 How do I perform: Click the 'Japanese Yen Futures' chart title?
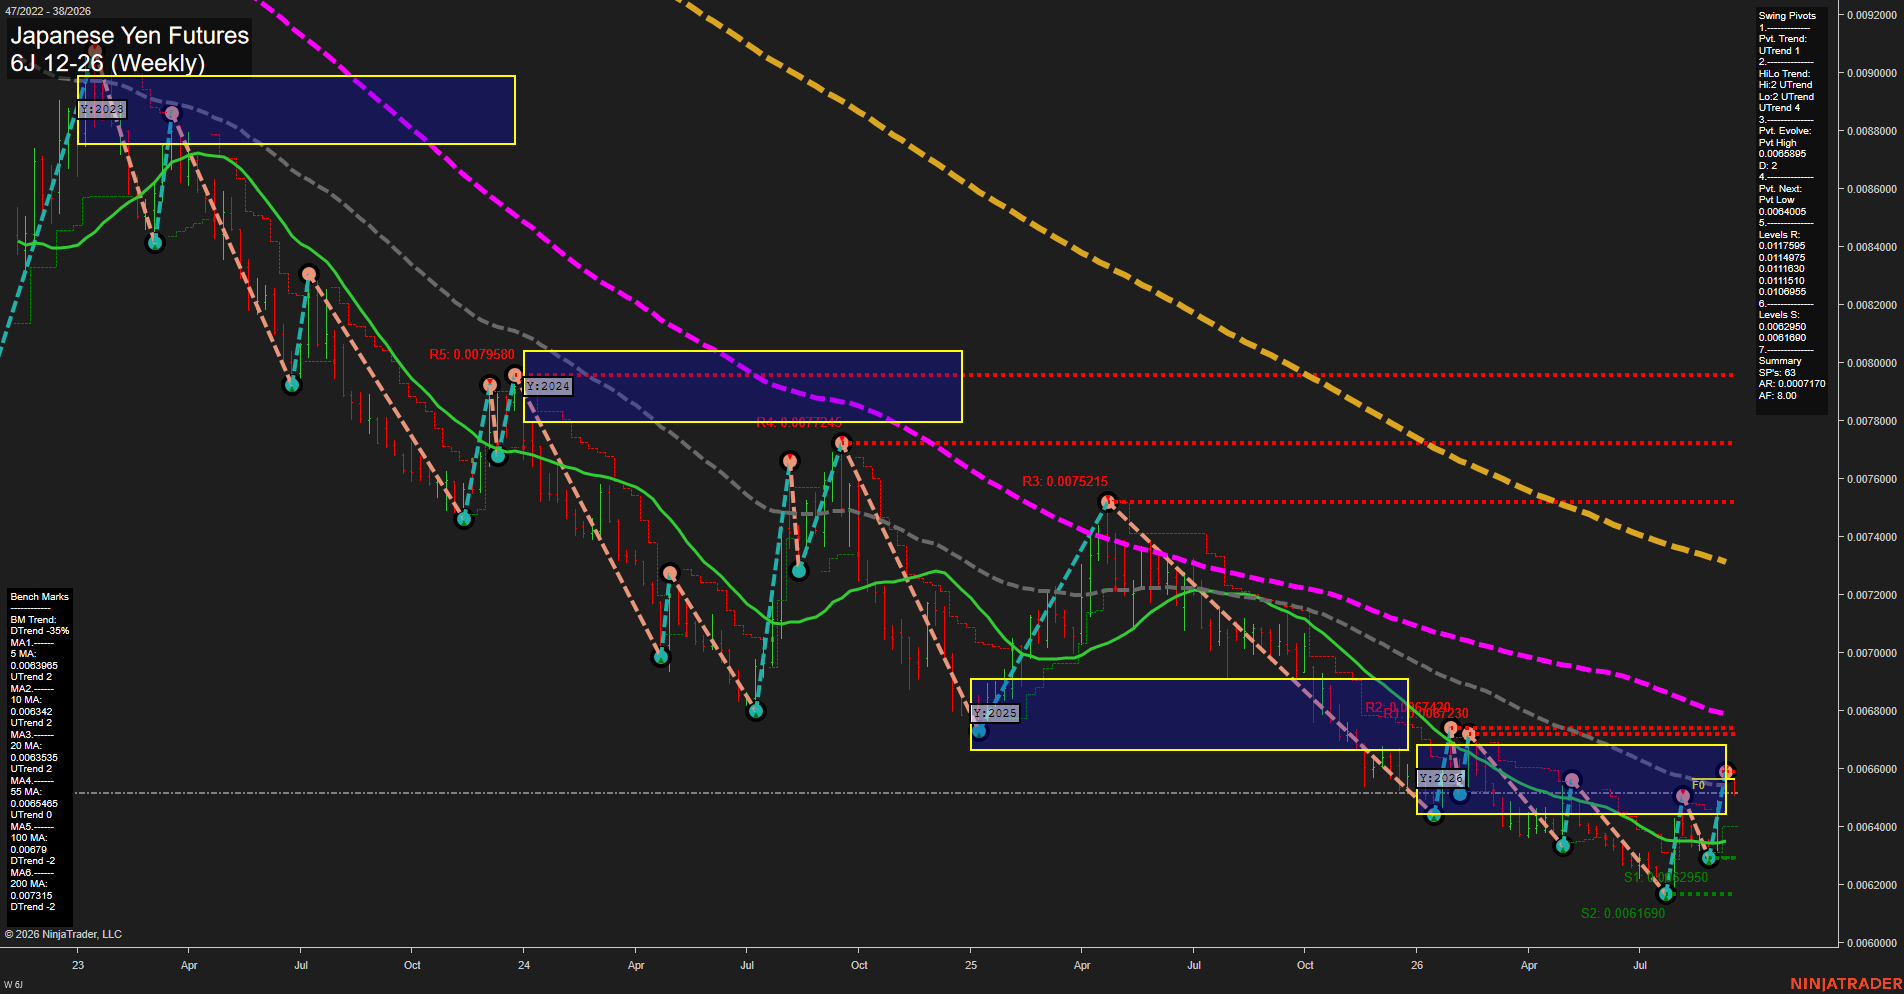(130, 35)
